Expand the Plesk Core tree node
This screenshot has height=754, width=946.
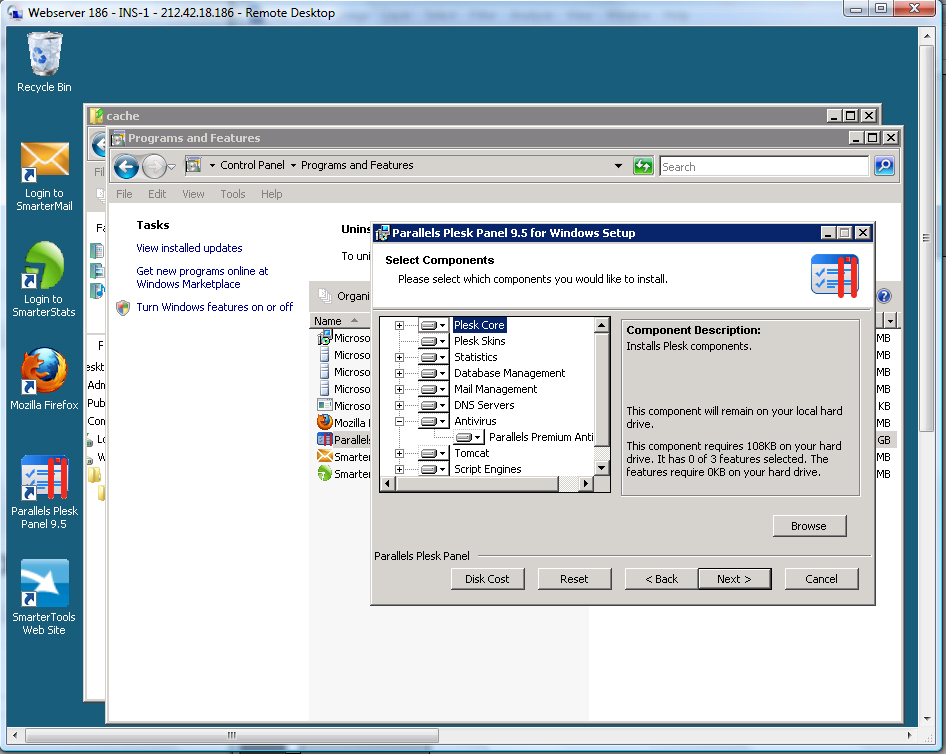pos(399,325)
